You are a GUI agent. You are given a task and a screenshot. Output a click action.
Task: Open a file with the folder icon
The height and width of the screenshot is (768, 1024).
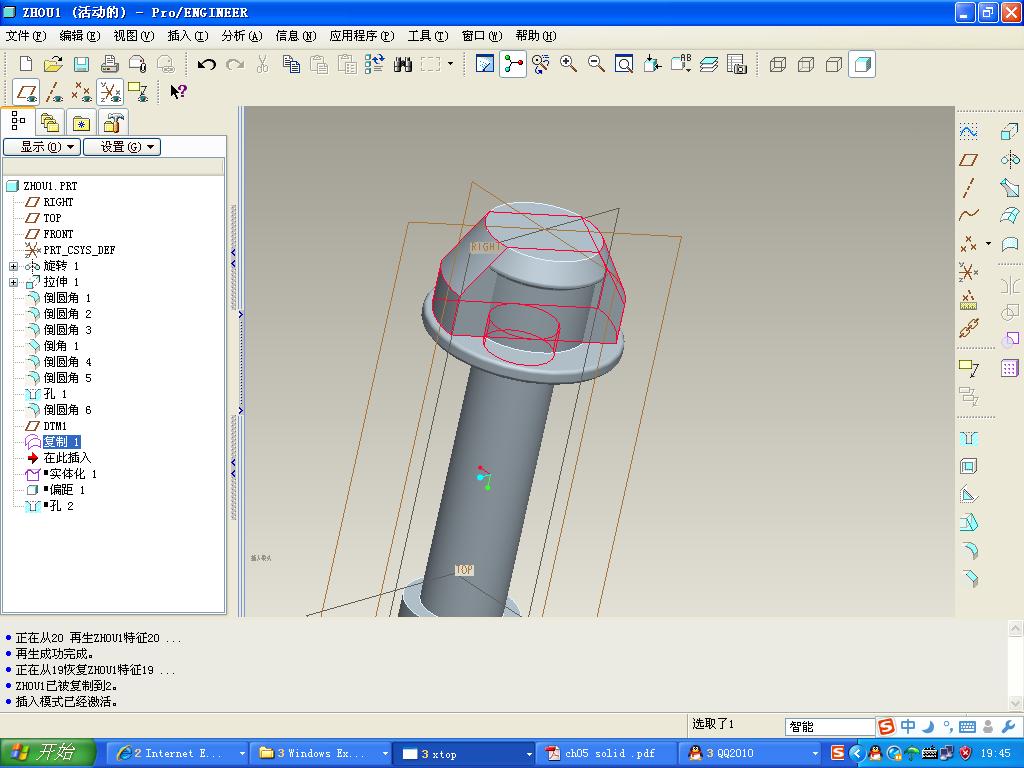coord(54,64)
